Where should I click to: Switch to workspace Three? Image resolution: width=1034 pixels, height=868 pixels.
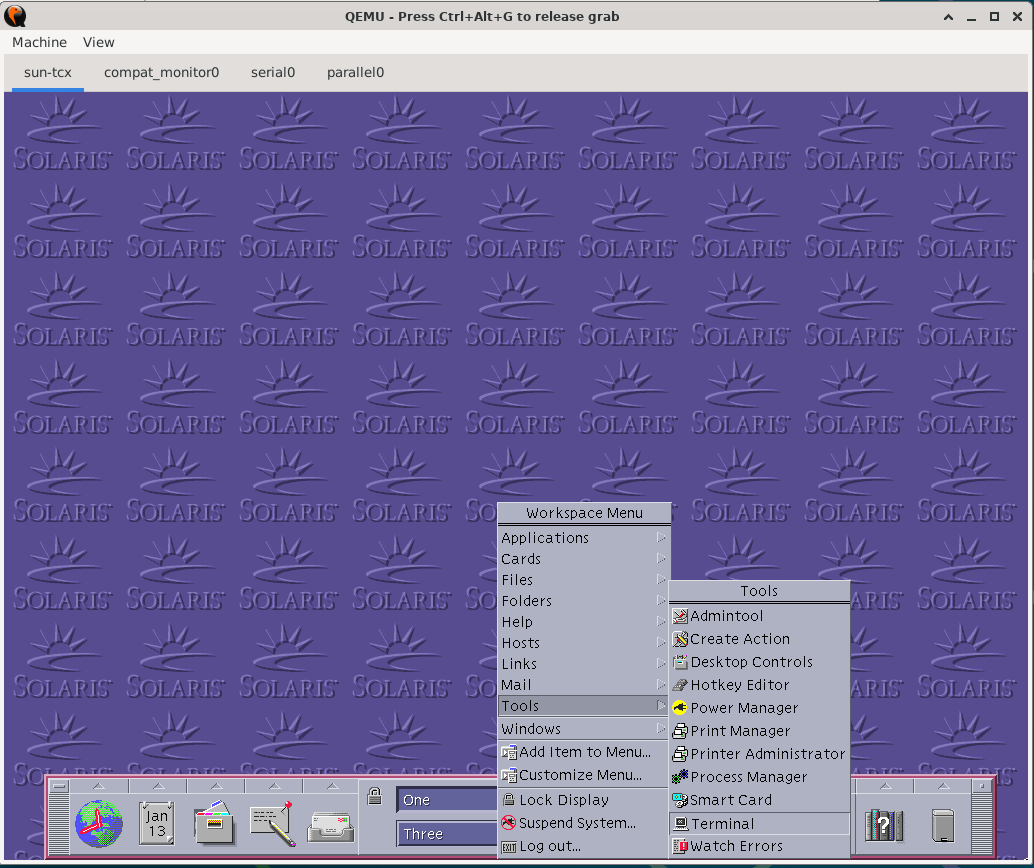446,834
